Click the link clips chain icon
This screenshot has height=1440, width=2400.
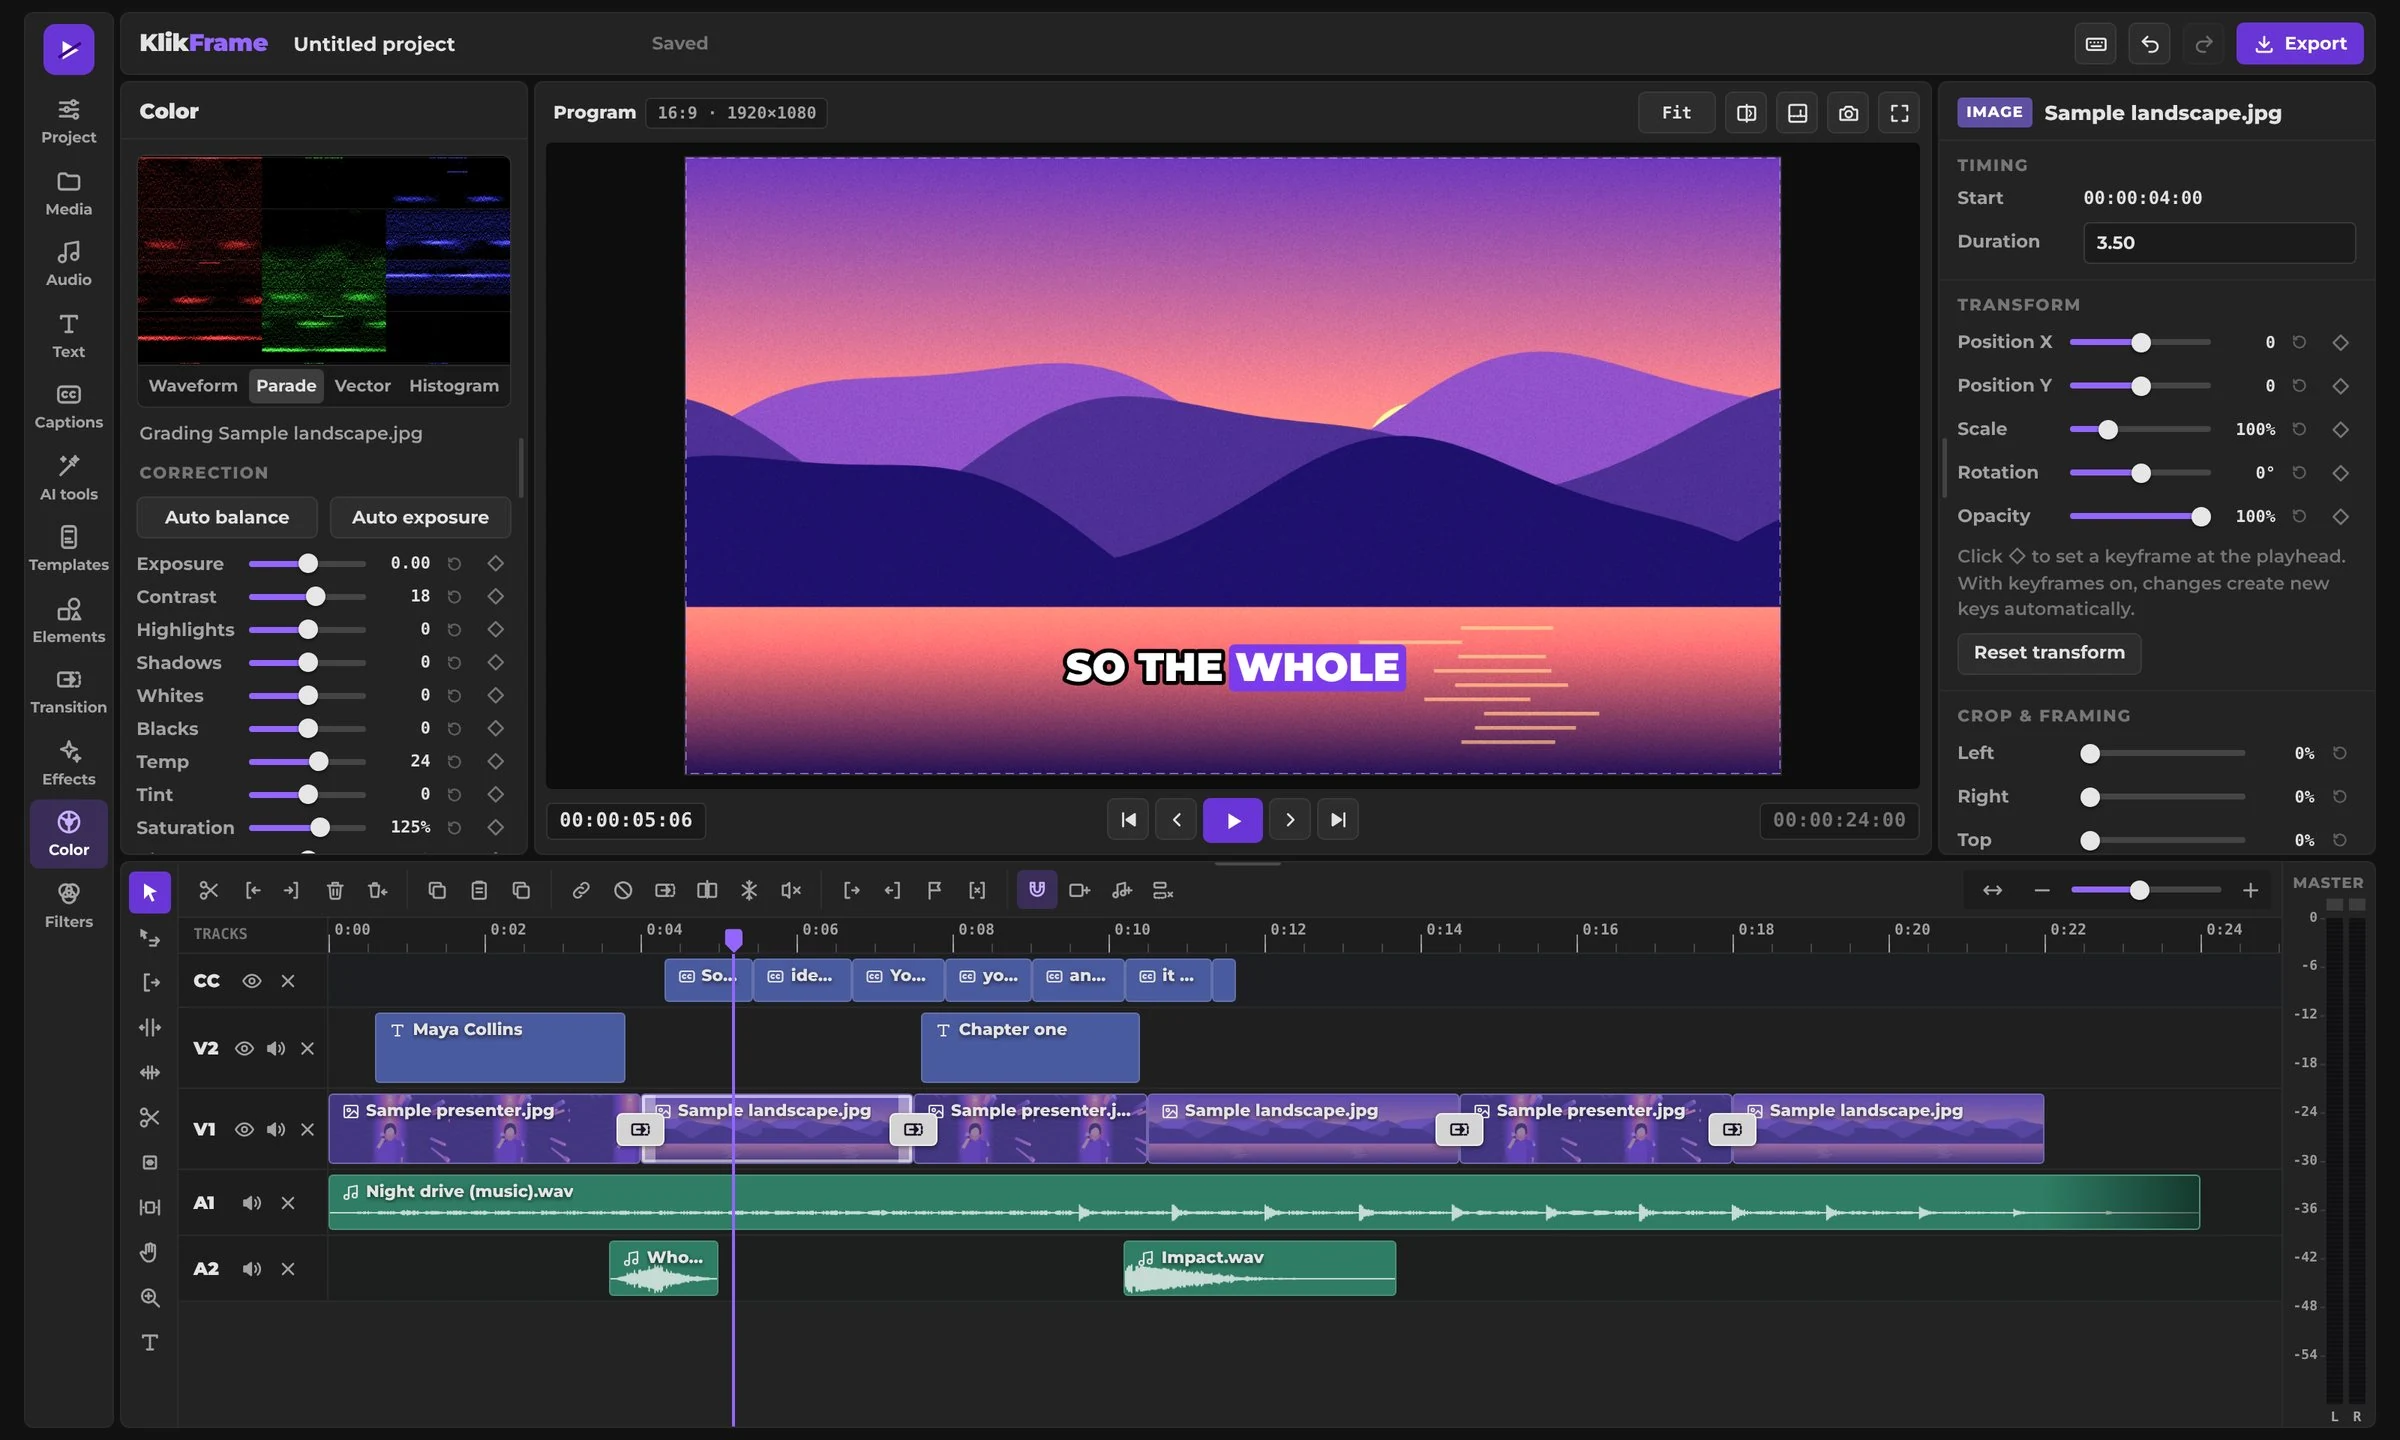580,890
